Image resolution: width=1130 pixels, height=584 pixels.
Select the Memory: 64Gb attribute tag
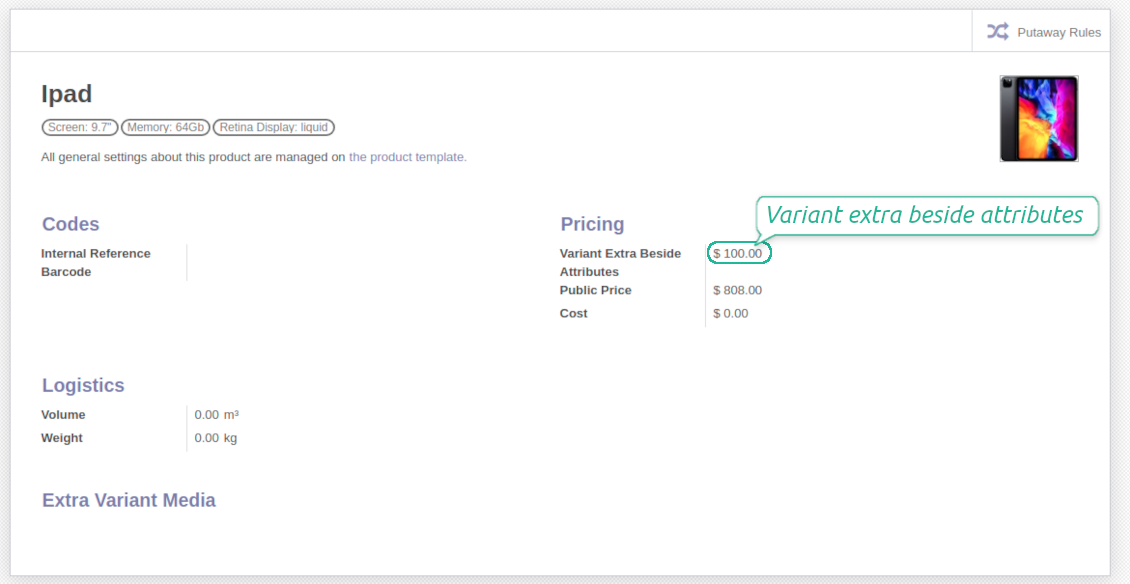(165, 128)
